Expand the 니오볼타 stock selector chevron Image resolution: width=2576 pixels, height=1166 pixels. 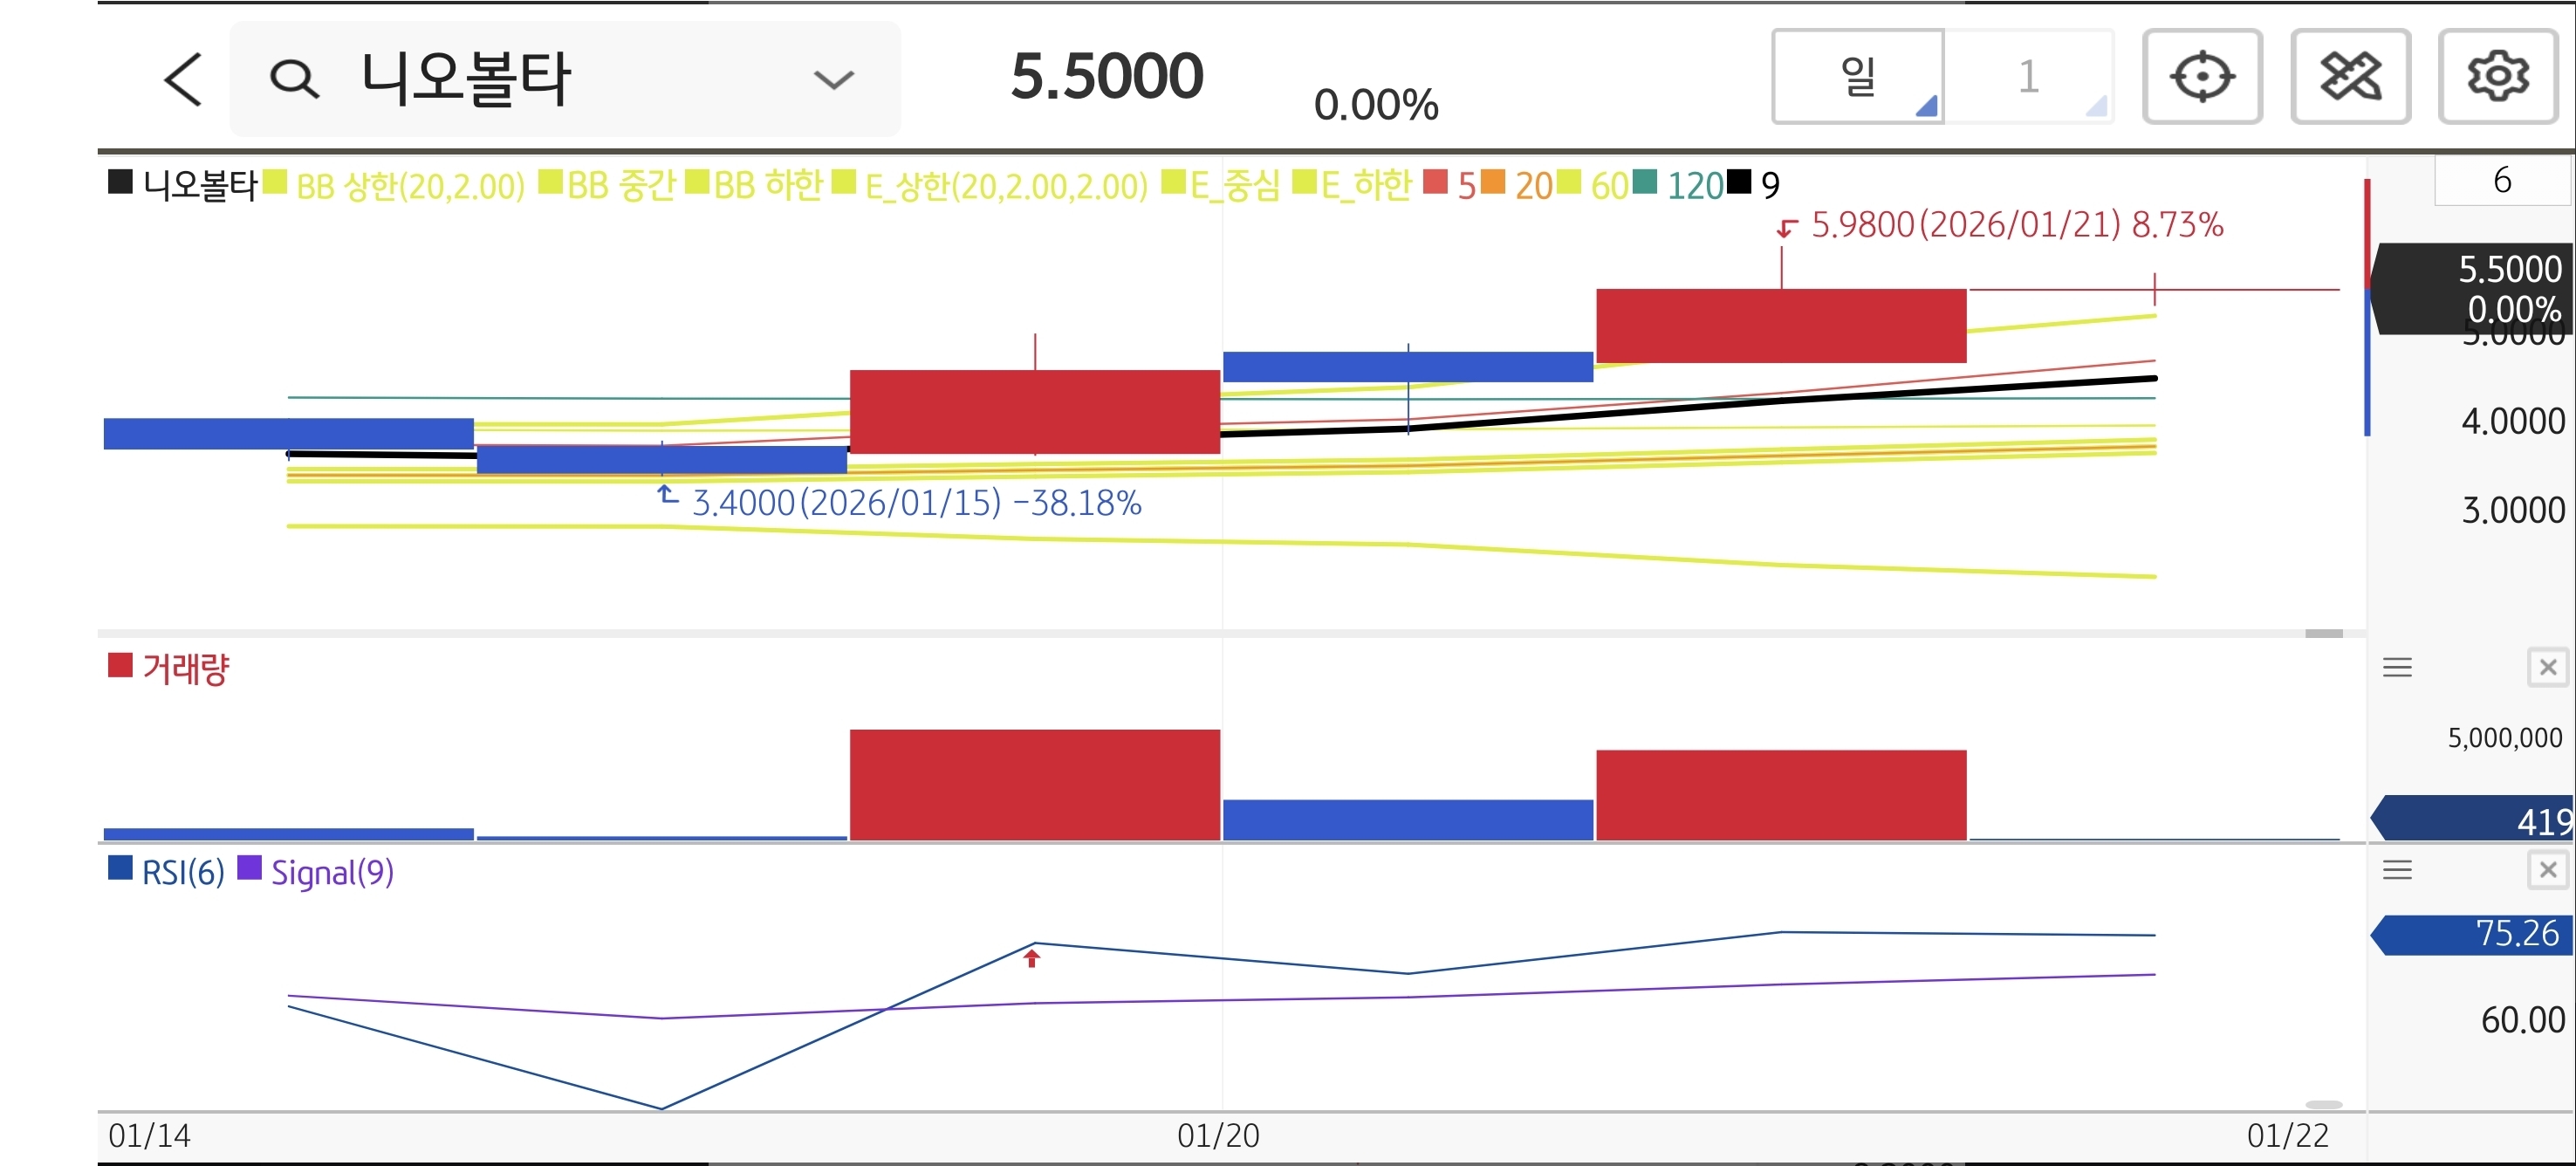(833, 79)
